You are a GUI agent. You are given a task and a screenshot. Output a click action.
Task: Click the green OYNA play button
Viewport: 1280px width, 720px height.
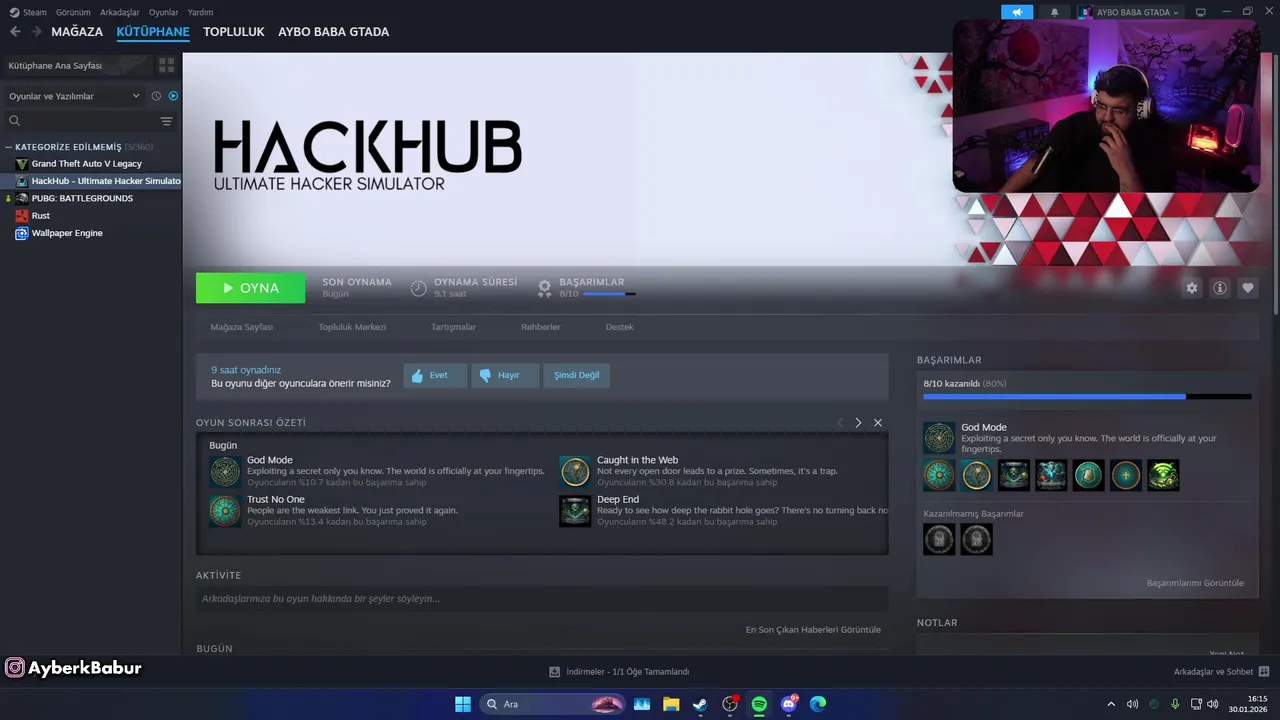251,288
